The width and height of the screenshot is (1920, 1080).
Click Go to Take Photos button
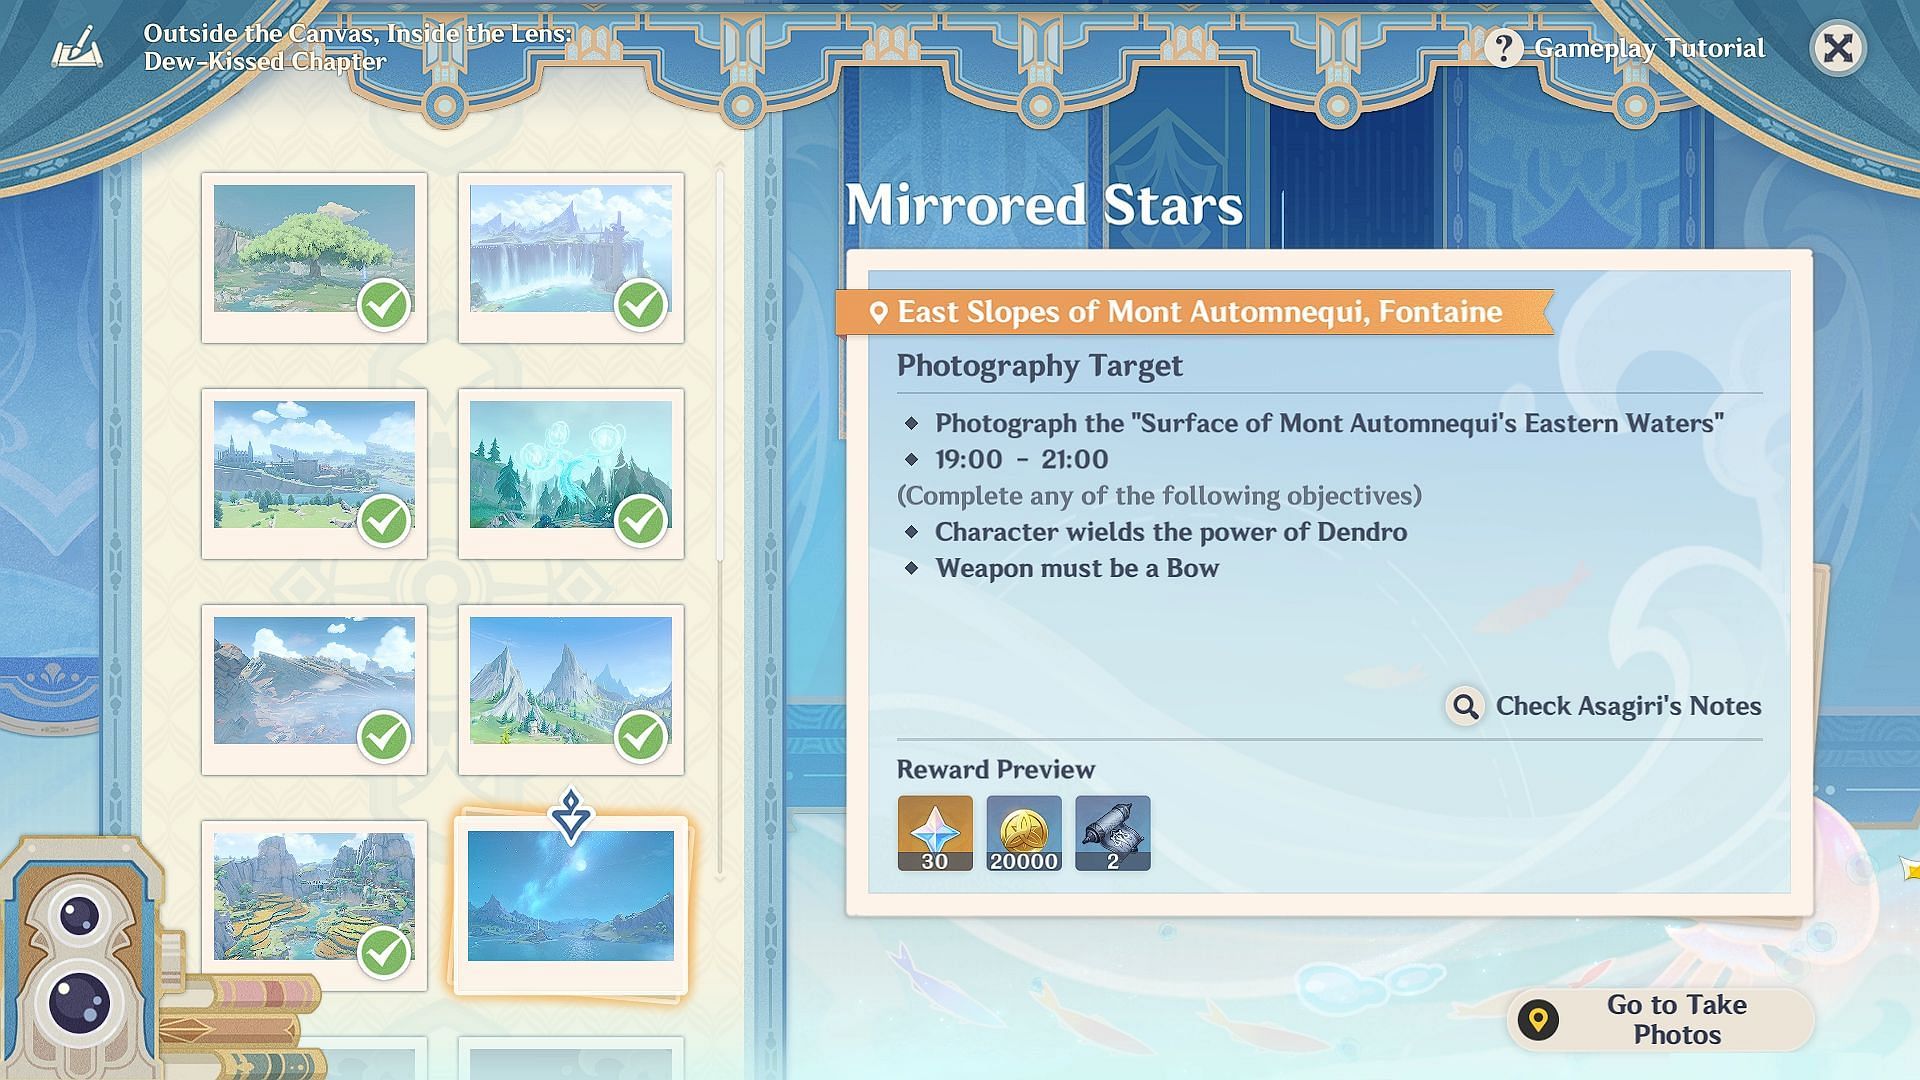click(1660, 1020)
